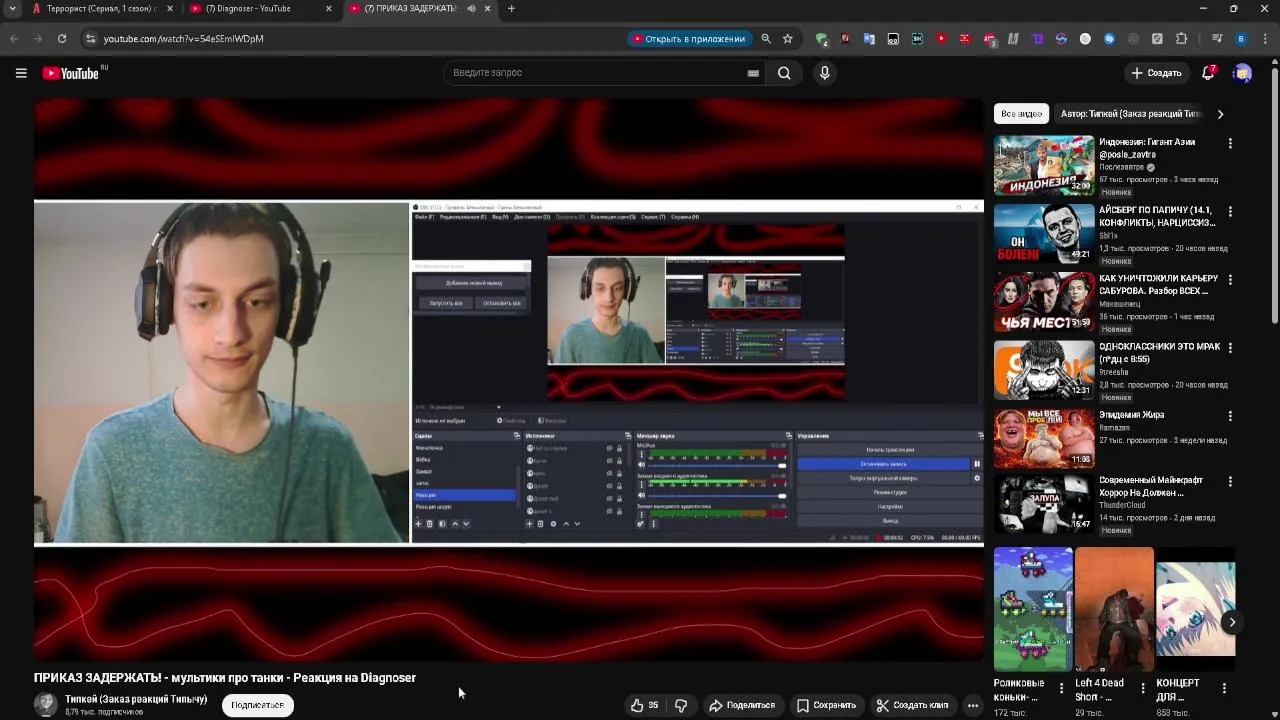This screenshot has width=1280, height=720.
Task: Reload the page with browser refresh icon
Action: coord(62,38)
